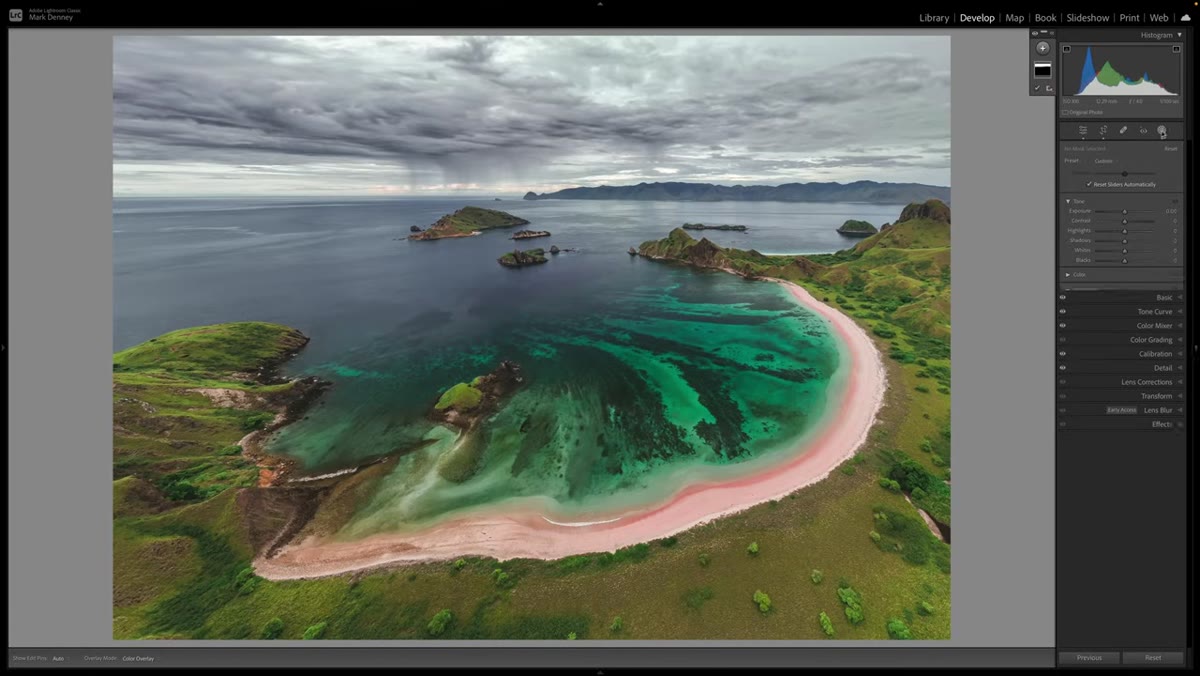Click the Early Access badge
This screenshot has width=1200, height=676.
(x=1122, y=410)
